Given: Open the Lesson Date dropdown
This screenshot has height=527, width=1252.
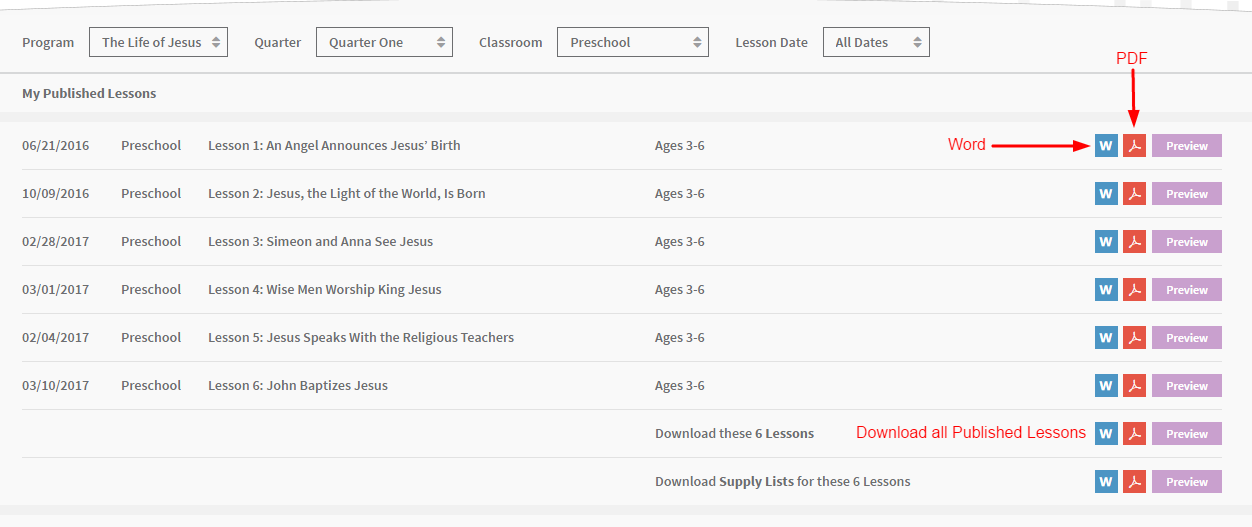Looking at the screenshot, I should [875, 42].
